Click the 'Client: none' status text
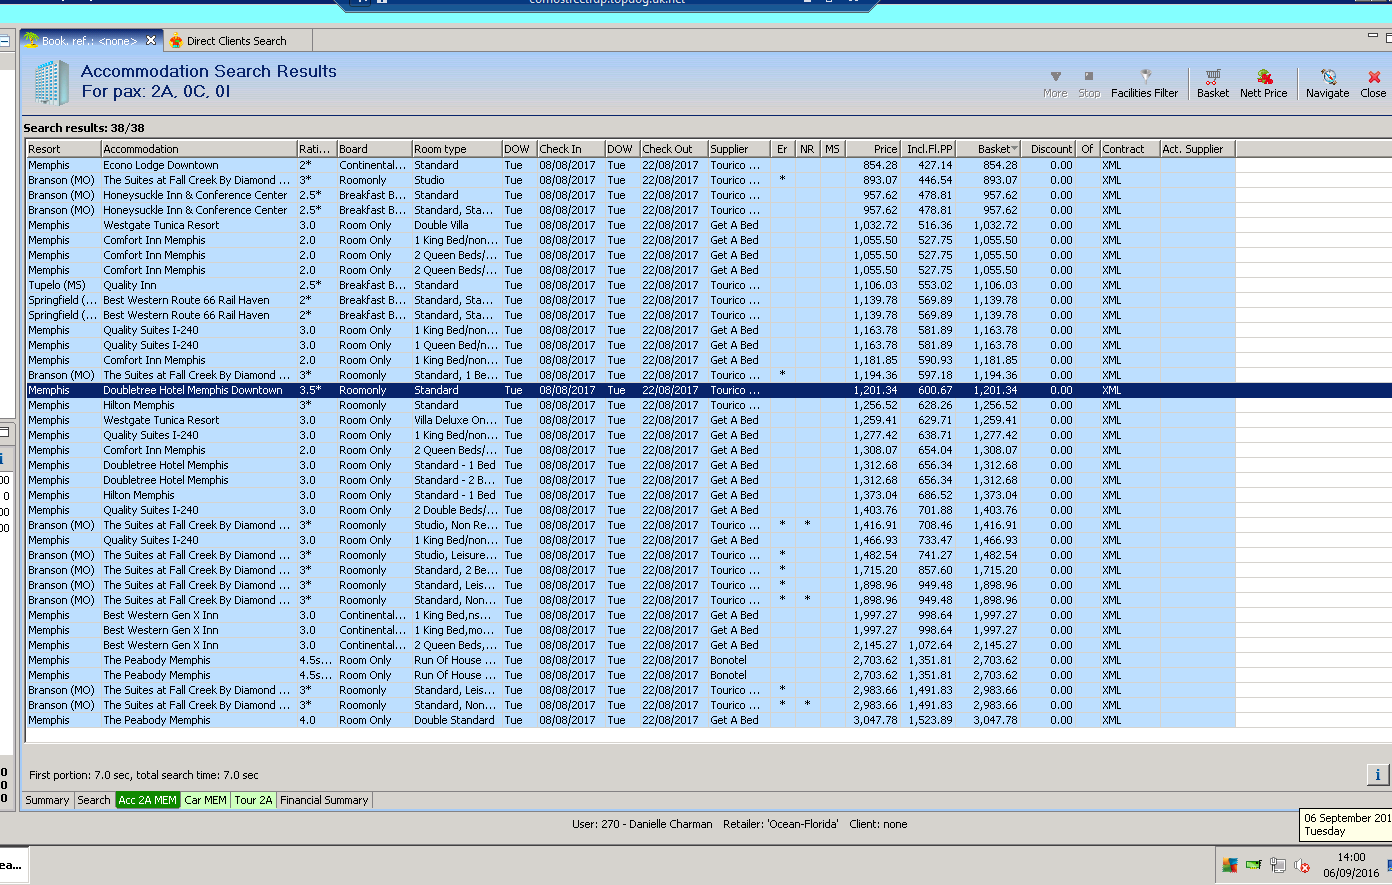This screenshot has width=1392, height=885. [878, 824]
